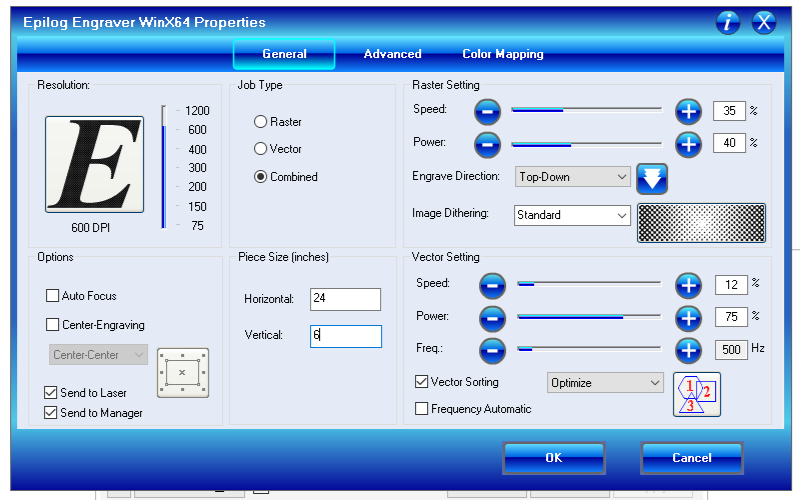The height and width of the screenshot is (500, 800).
Task: Click the 300 resolution label
Action: pyautogui.click(x=197, y=168)
